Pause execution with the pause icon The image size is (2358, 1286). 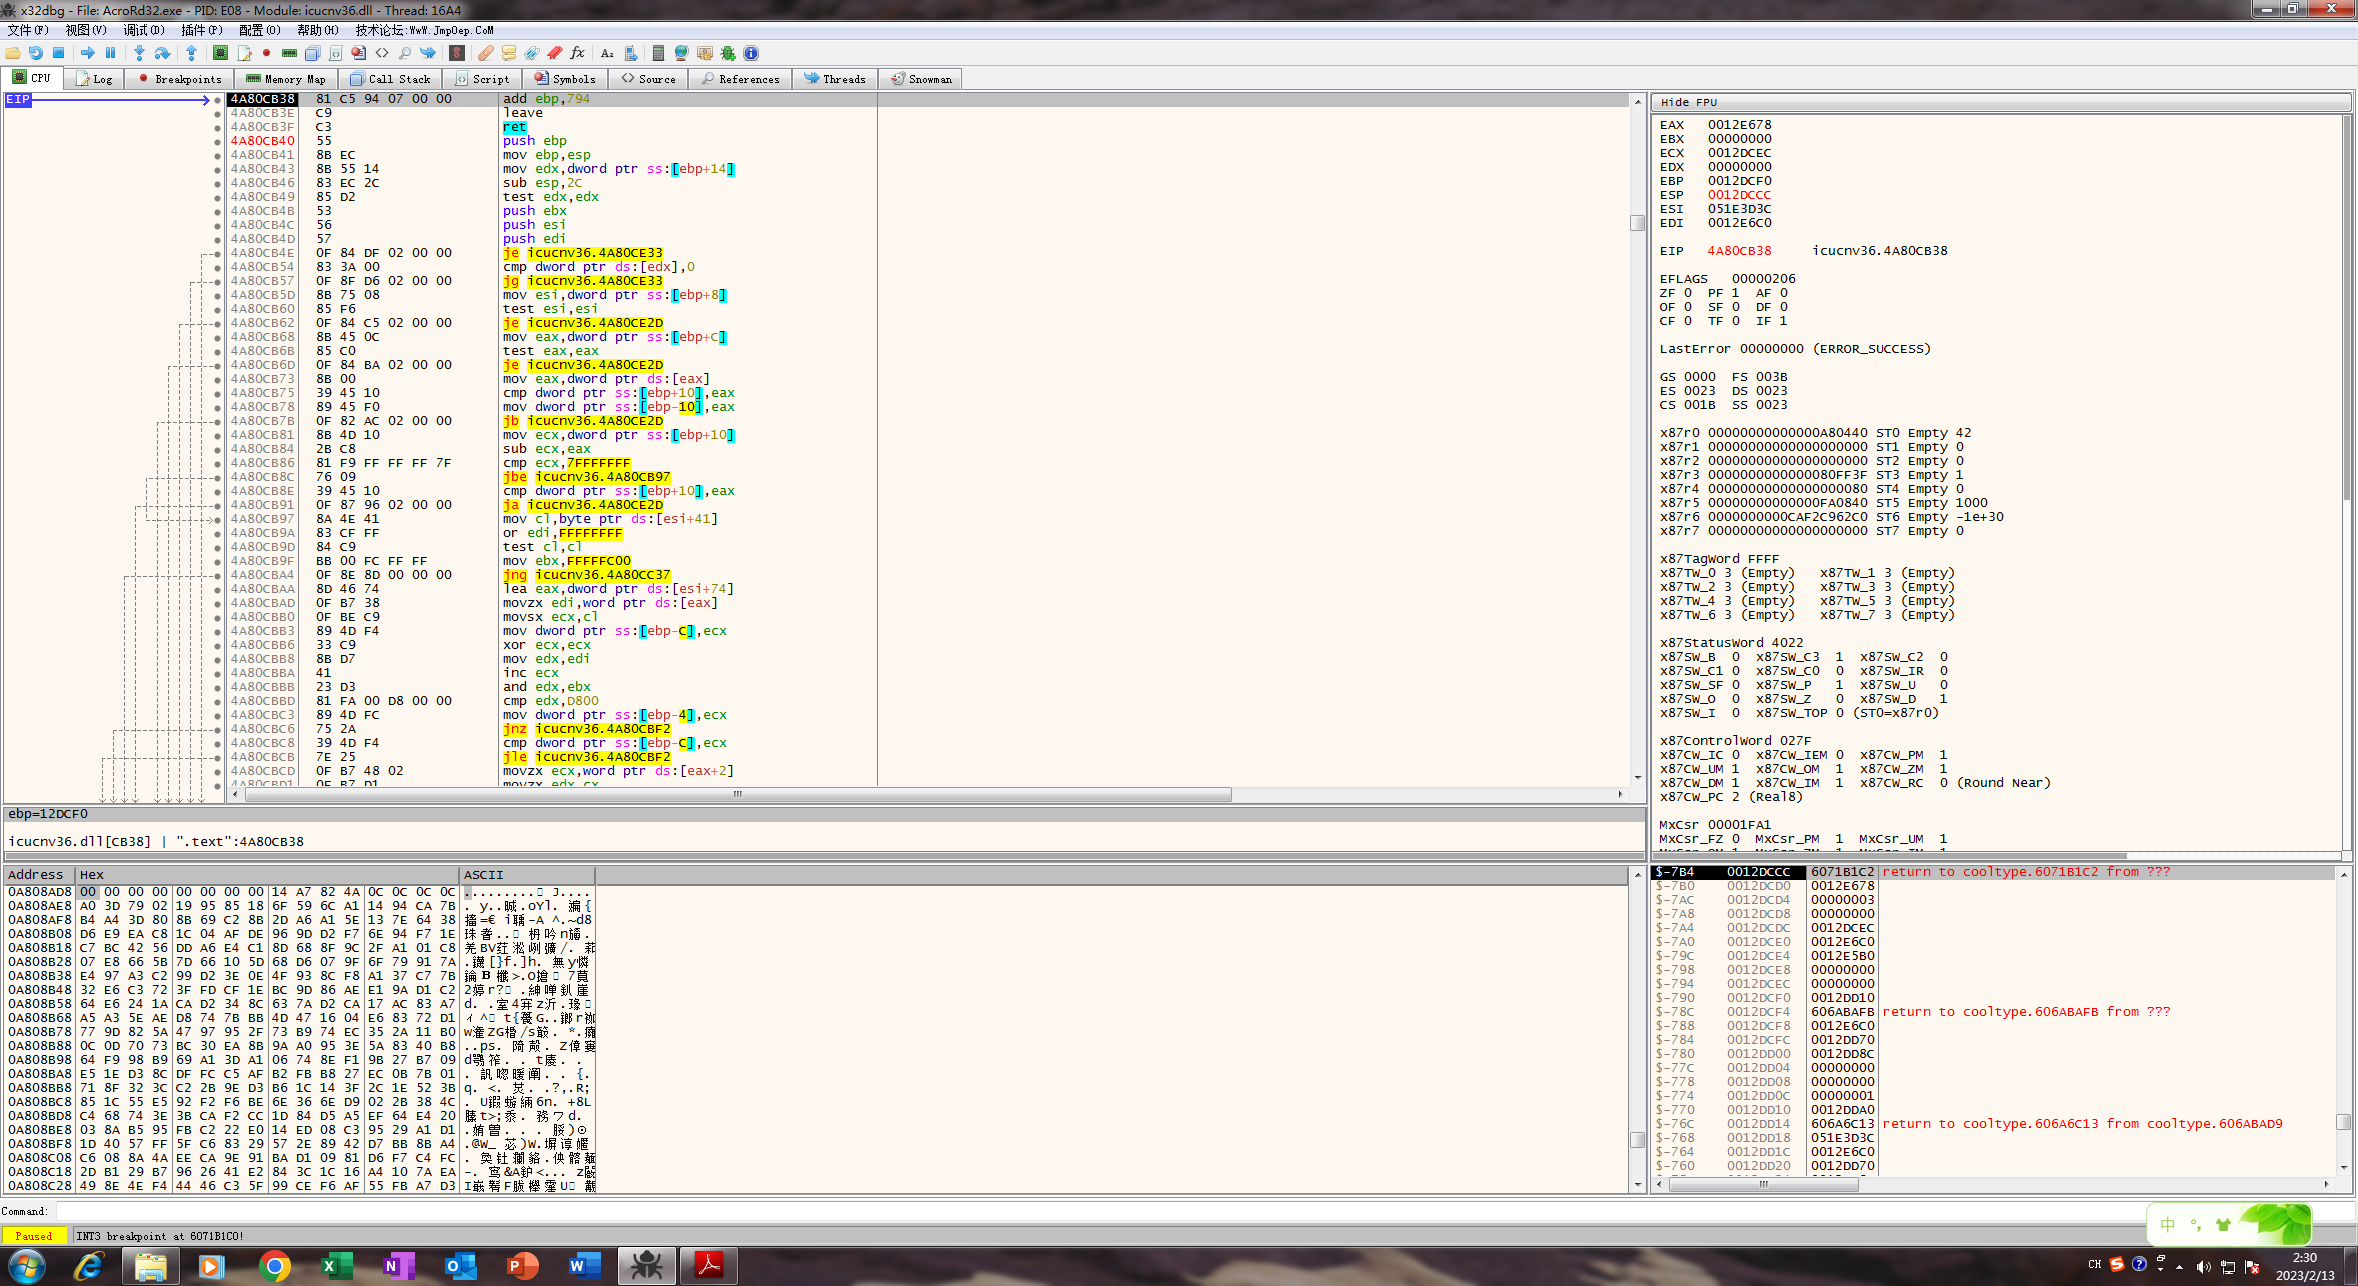tap(111, 53)
